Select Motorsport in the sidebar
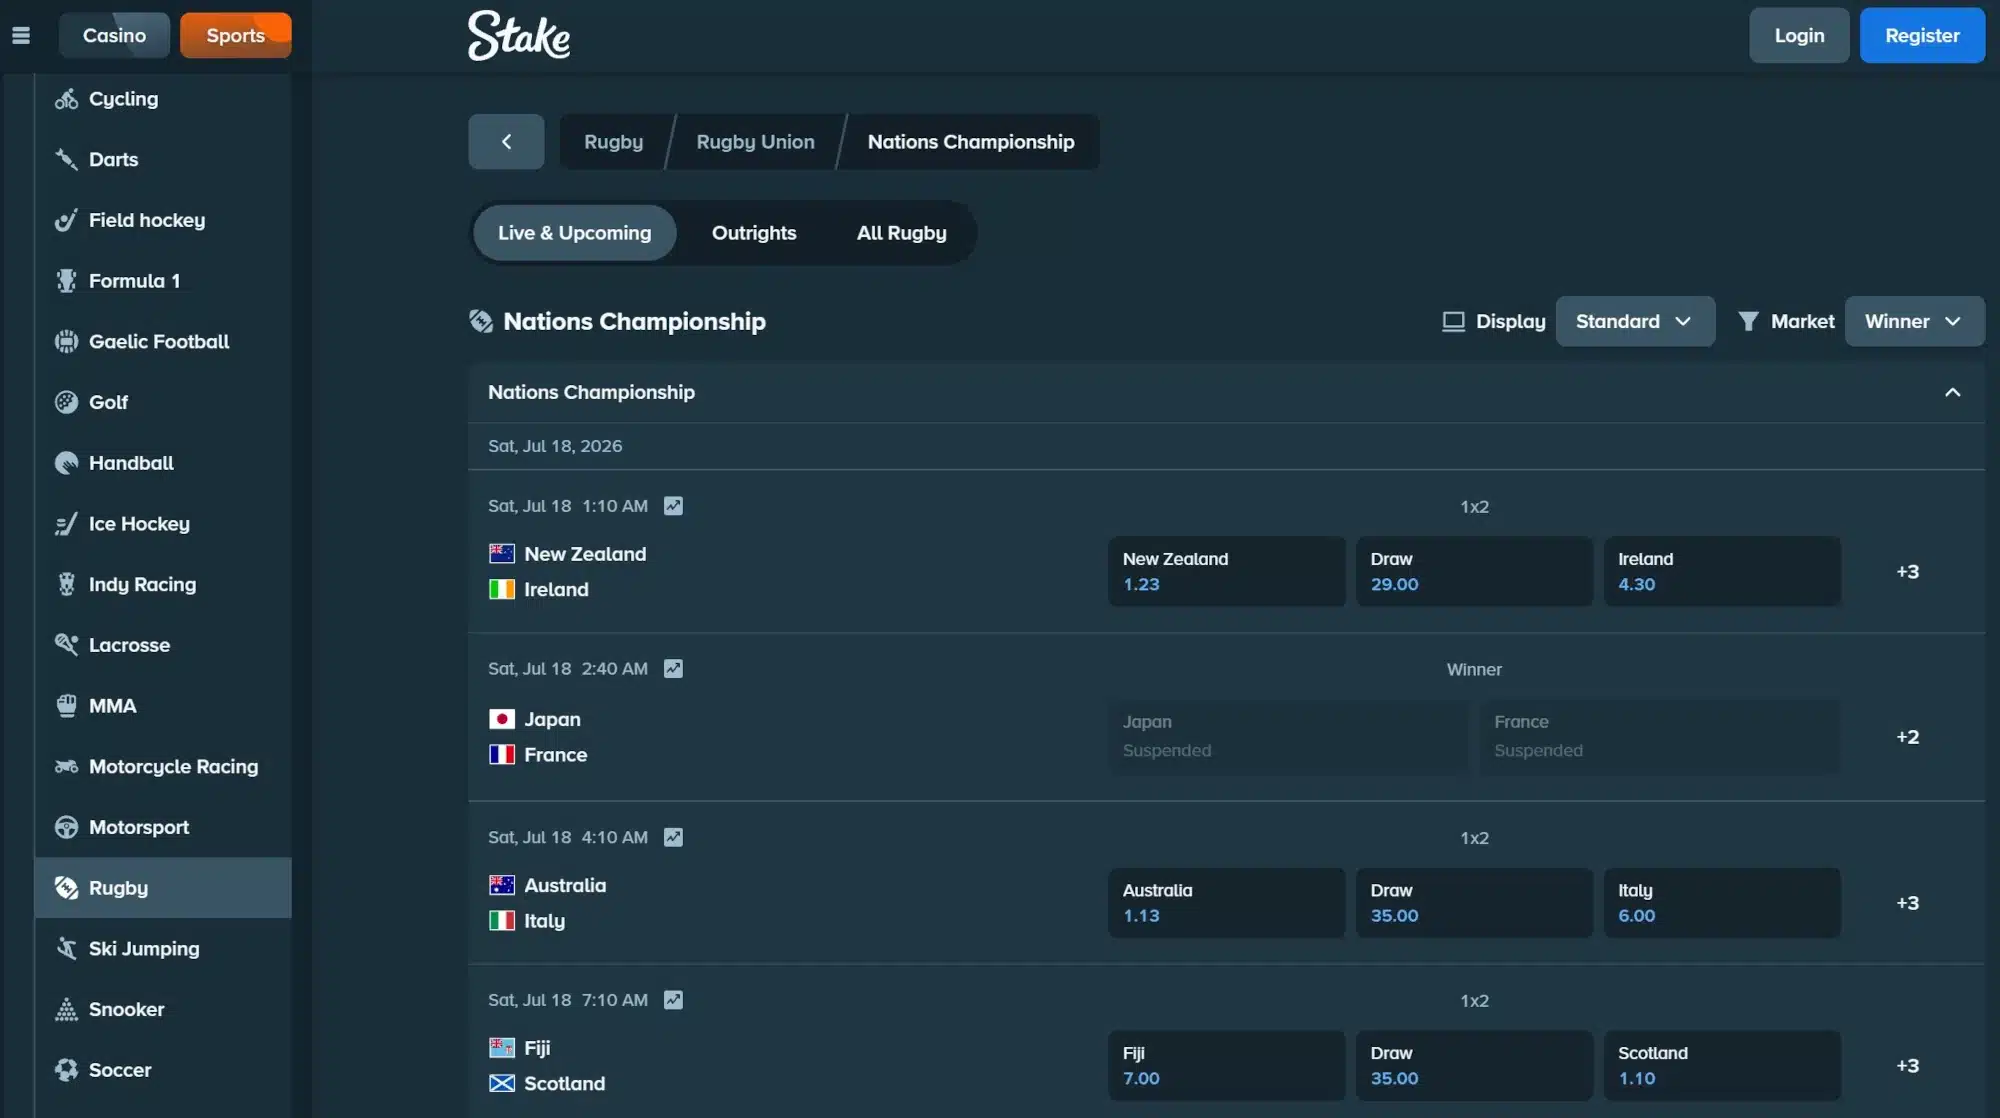This screenshot has height=1118, width=2000. pyautogui.click(x=163, y=827)
